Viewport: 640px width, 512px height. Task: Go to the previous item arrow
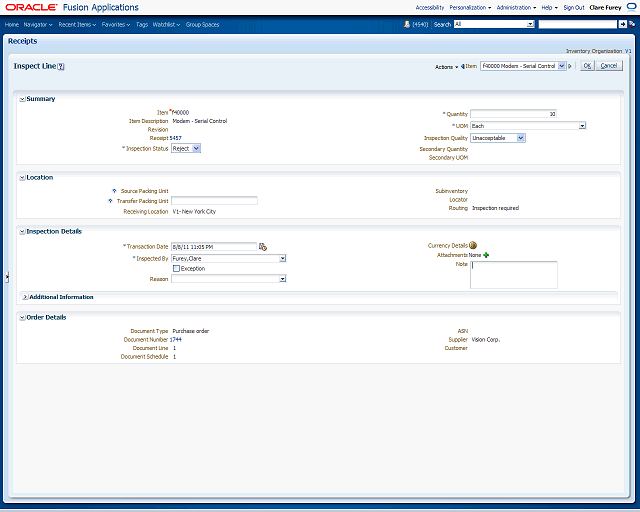(x=462, y=66)
